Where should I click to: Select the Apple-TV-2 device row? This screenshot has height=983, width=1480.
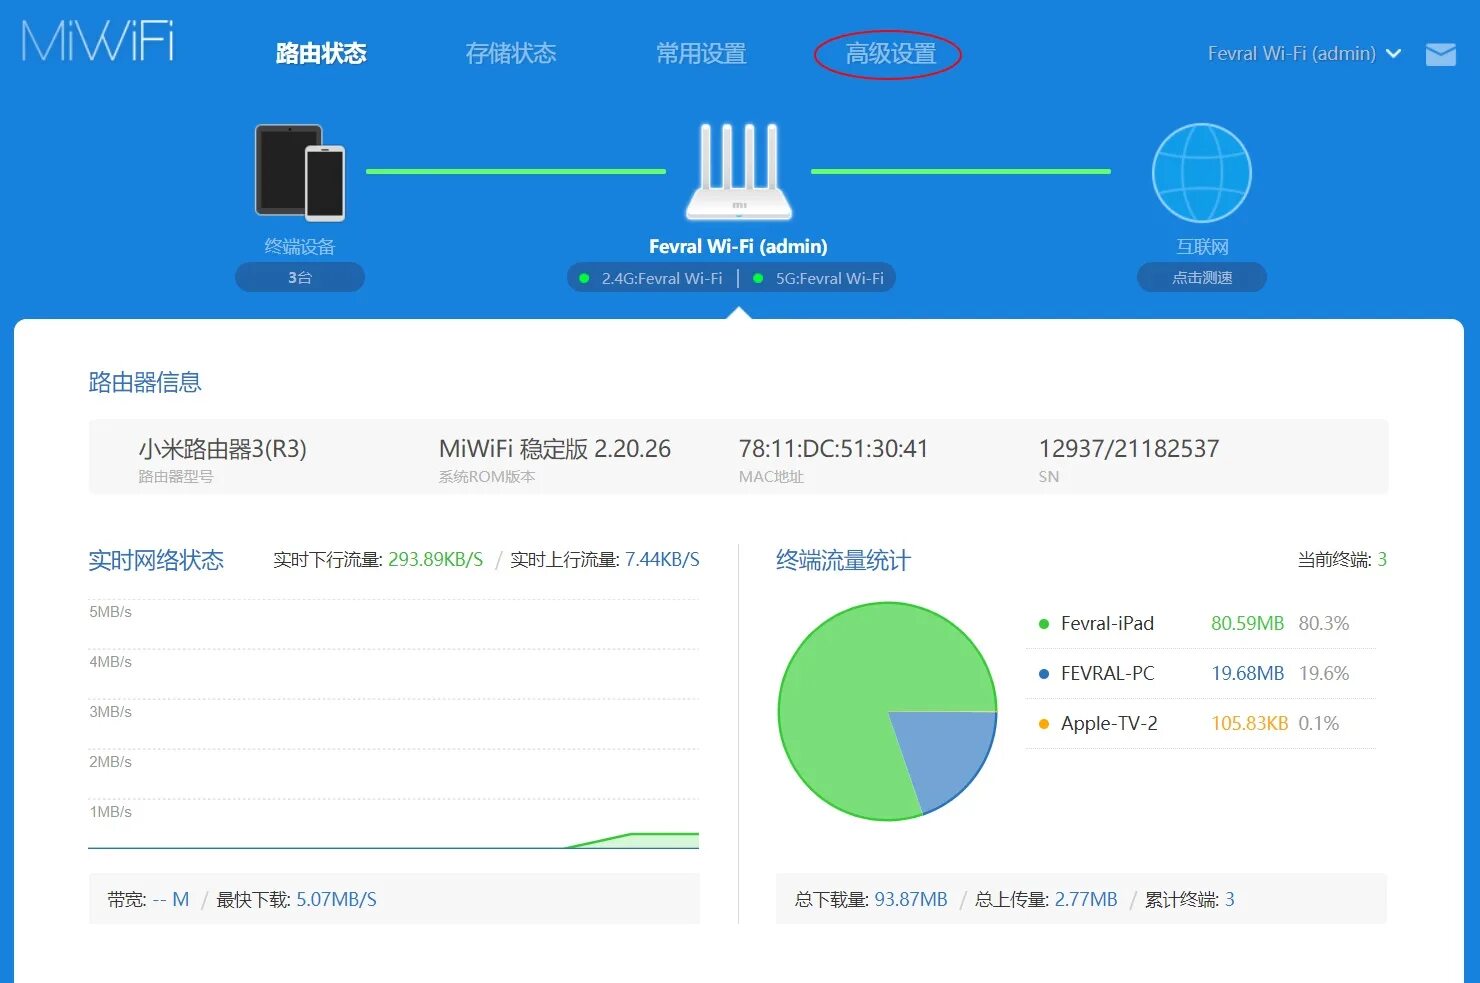1200,724
